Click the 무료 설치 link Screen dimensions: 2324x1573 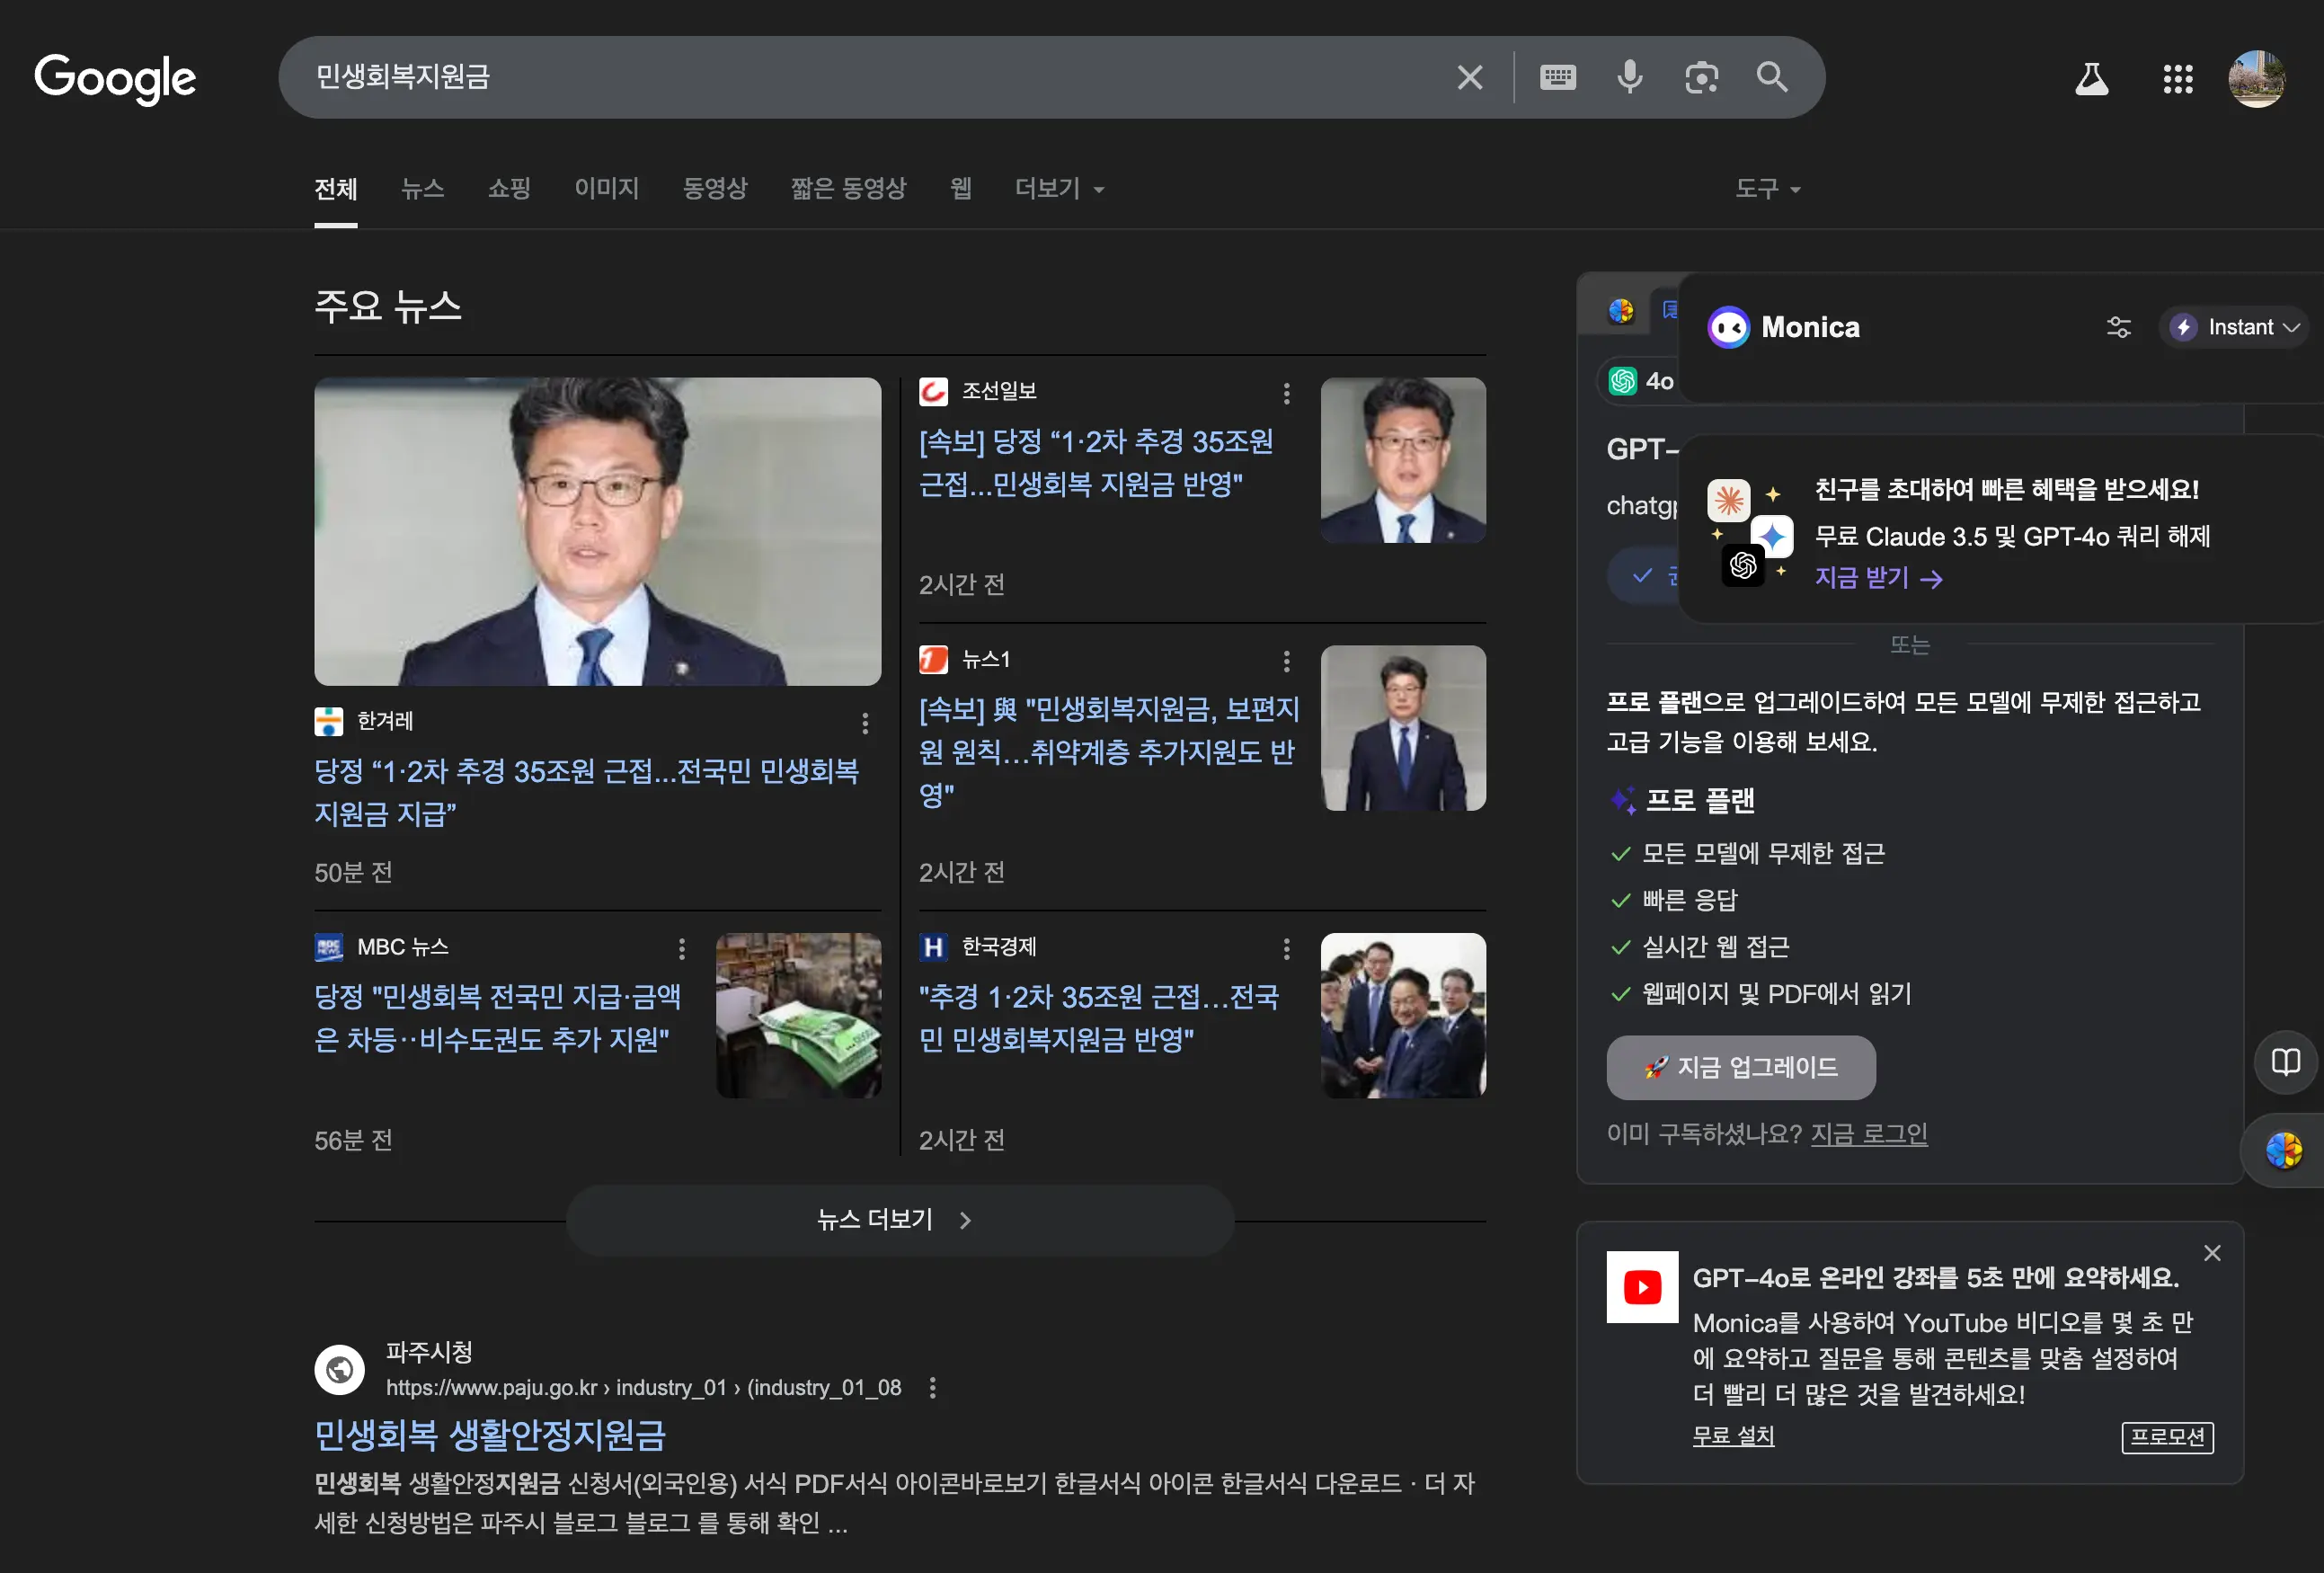coord(1733,1435)
